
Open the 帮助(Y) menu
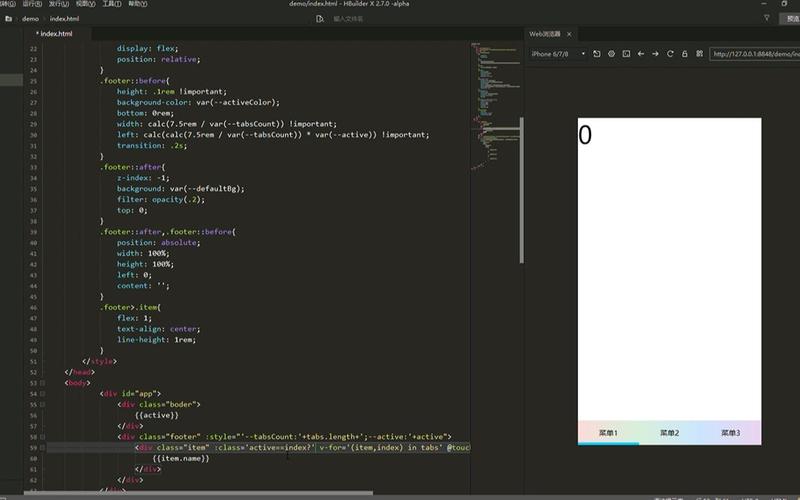coord(138,4)
